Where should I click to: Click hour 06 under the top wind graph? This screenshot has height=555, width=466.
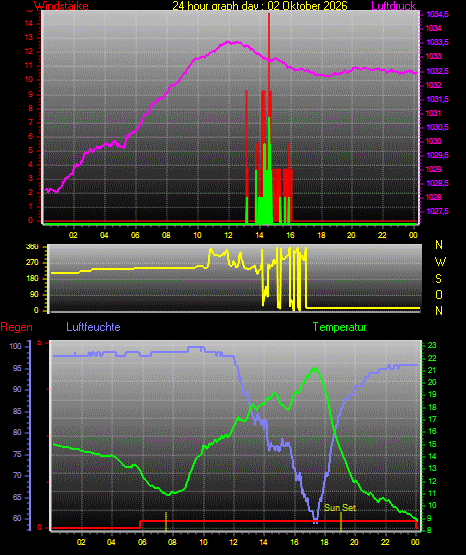tap(135, 235)
